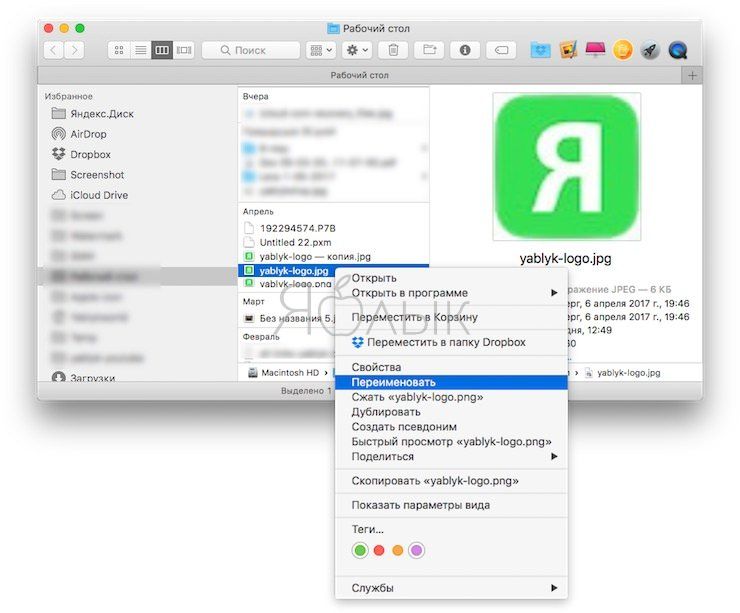740x613 pixels.
Task: Open Screenshot folder in sidebar
Action: [x=88, y=175]
